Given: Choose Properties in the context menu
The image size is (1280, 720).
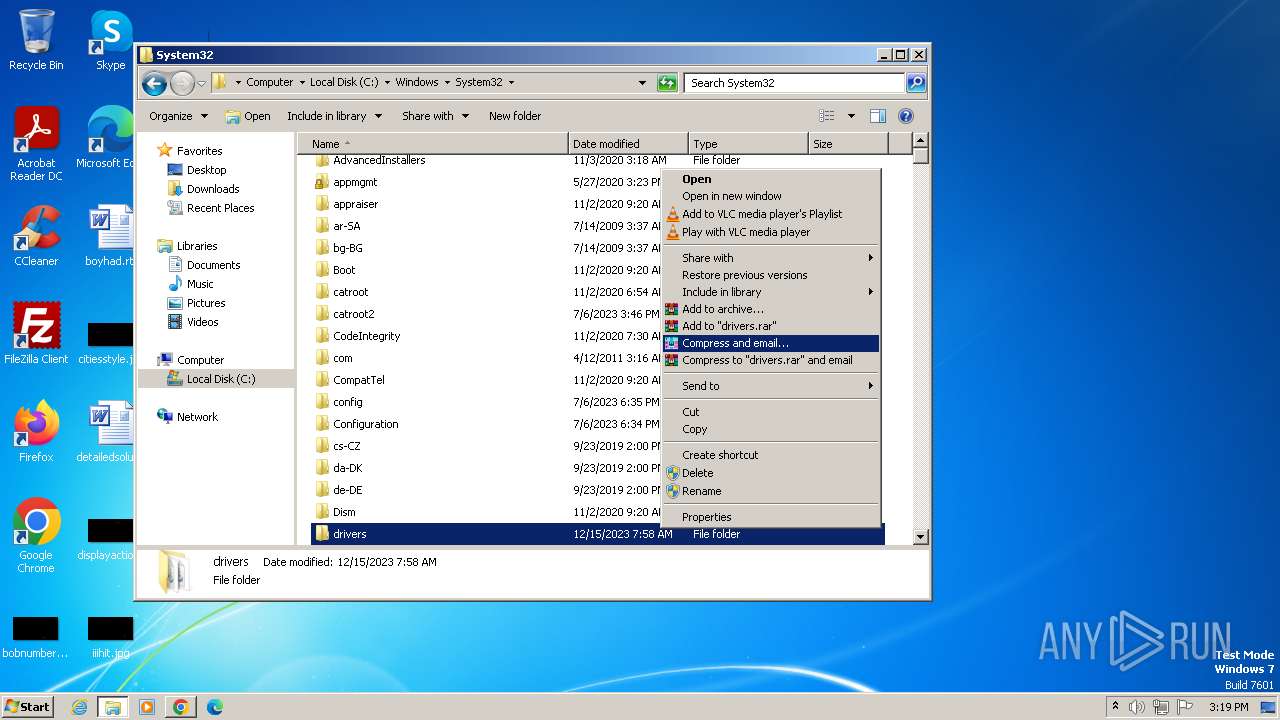Looking at the screenshot, I should point(706,517).
